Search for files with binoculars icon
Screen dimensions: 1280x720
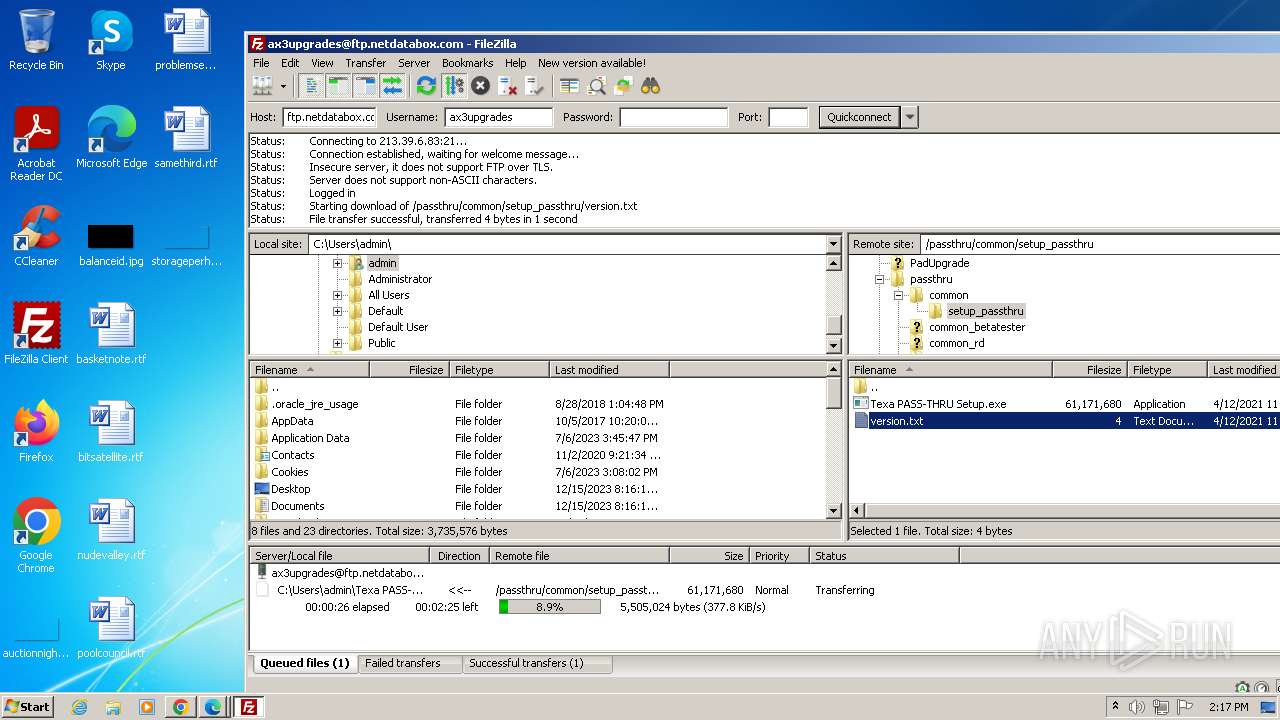(650, 86)
